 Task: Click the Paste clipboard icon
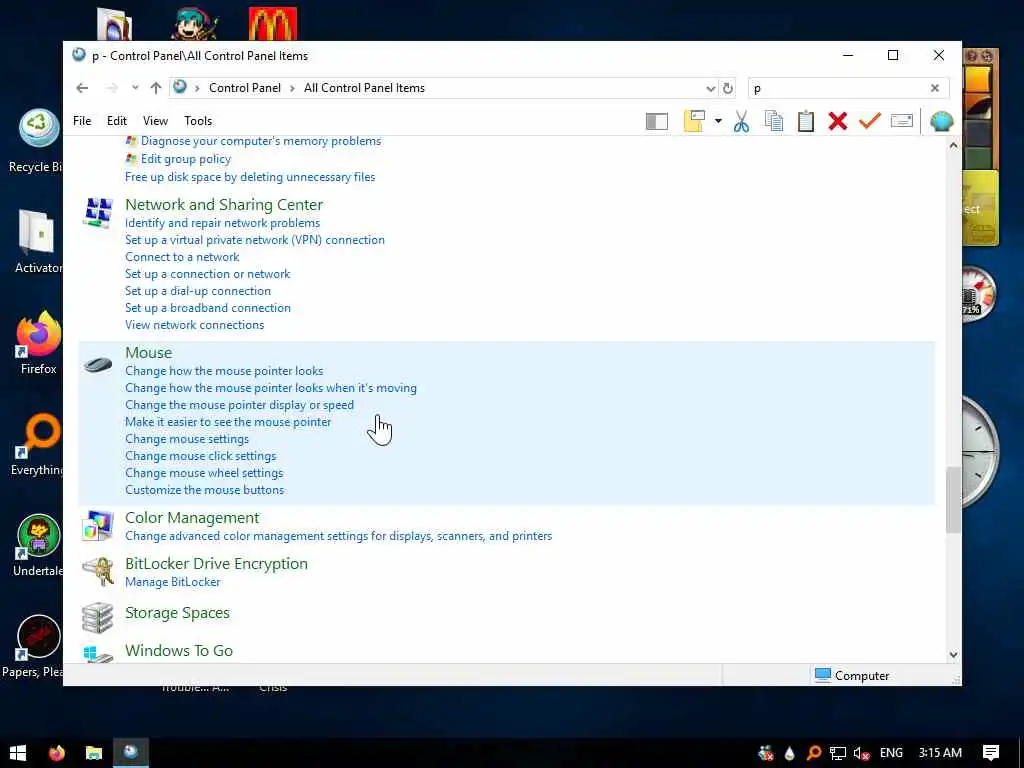click(x=806, y=121)
